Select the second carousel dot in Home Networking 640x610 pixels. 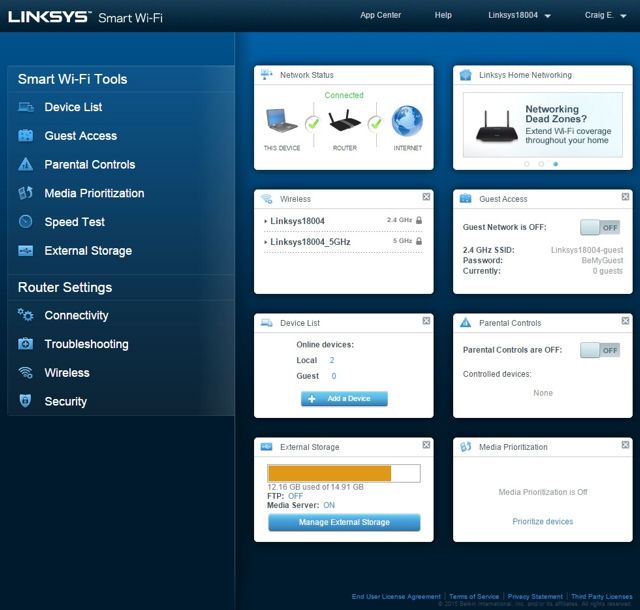541,164
